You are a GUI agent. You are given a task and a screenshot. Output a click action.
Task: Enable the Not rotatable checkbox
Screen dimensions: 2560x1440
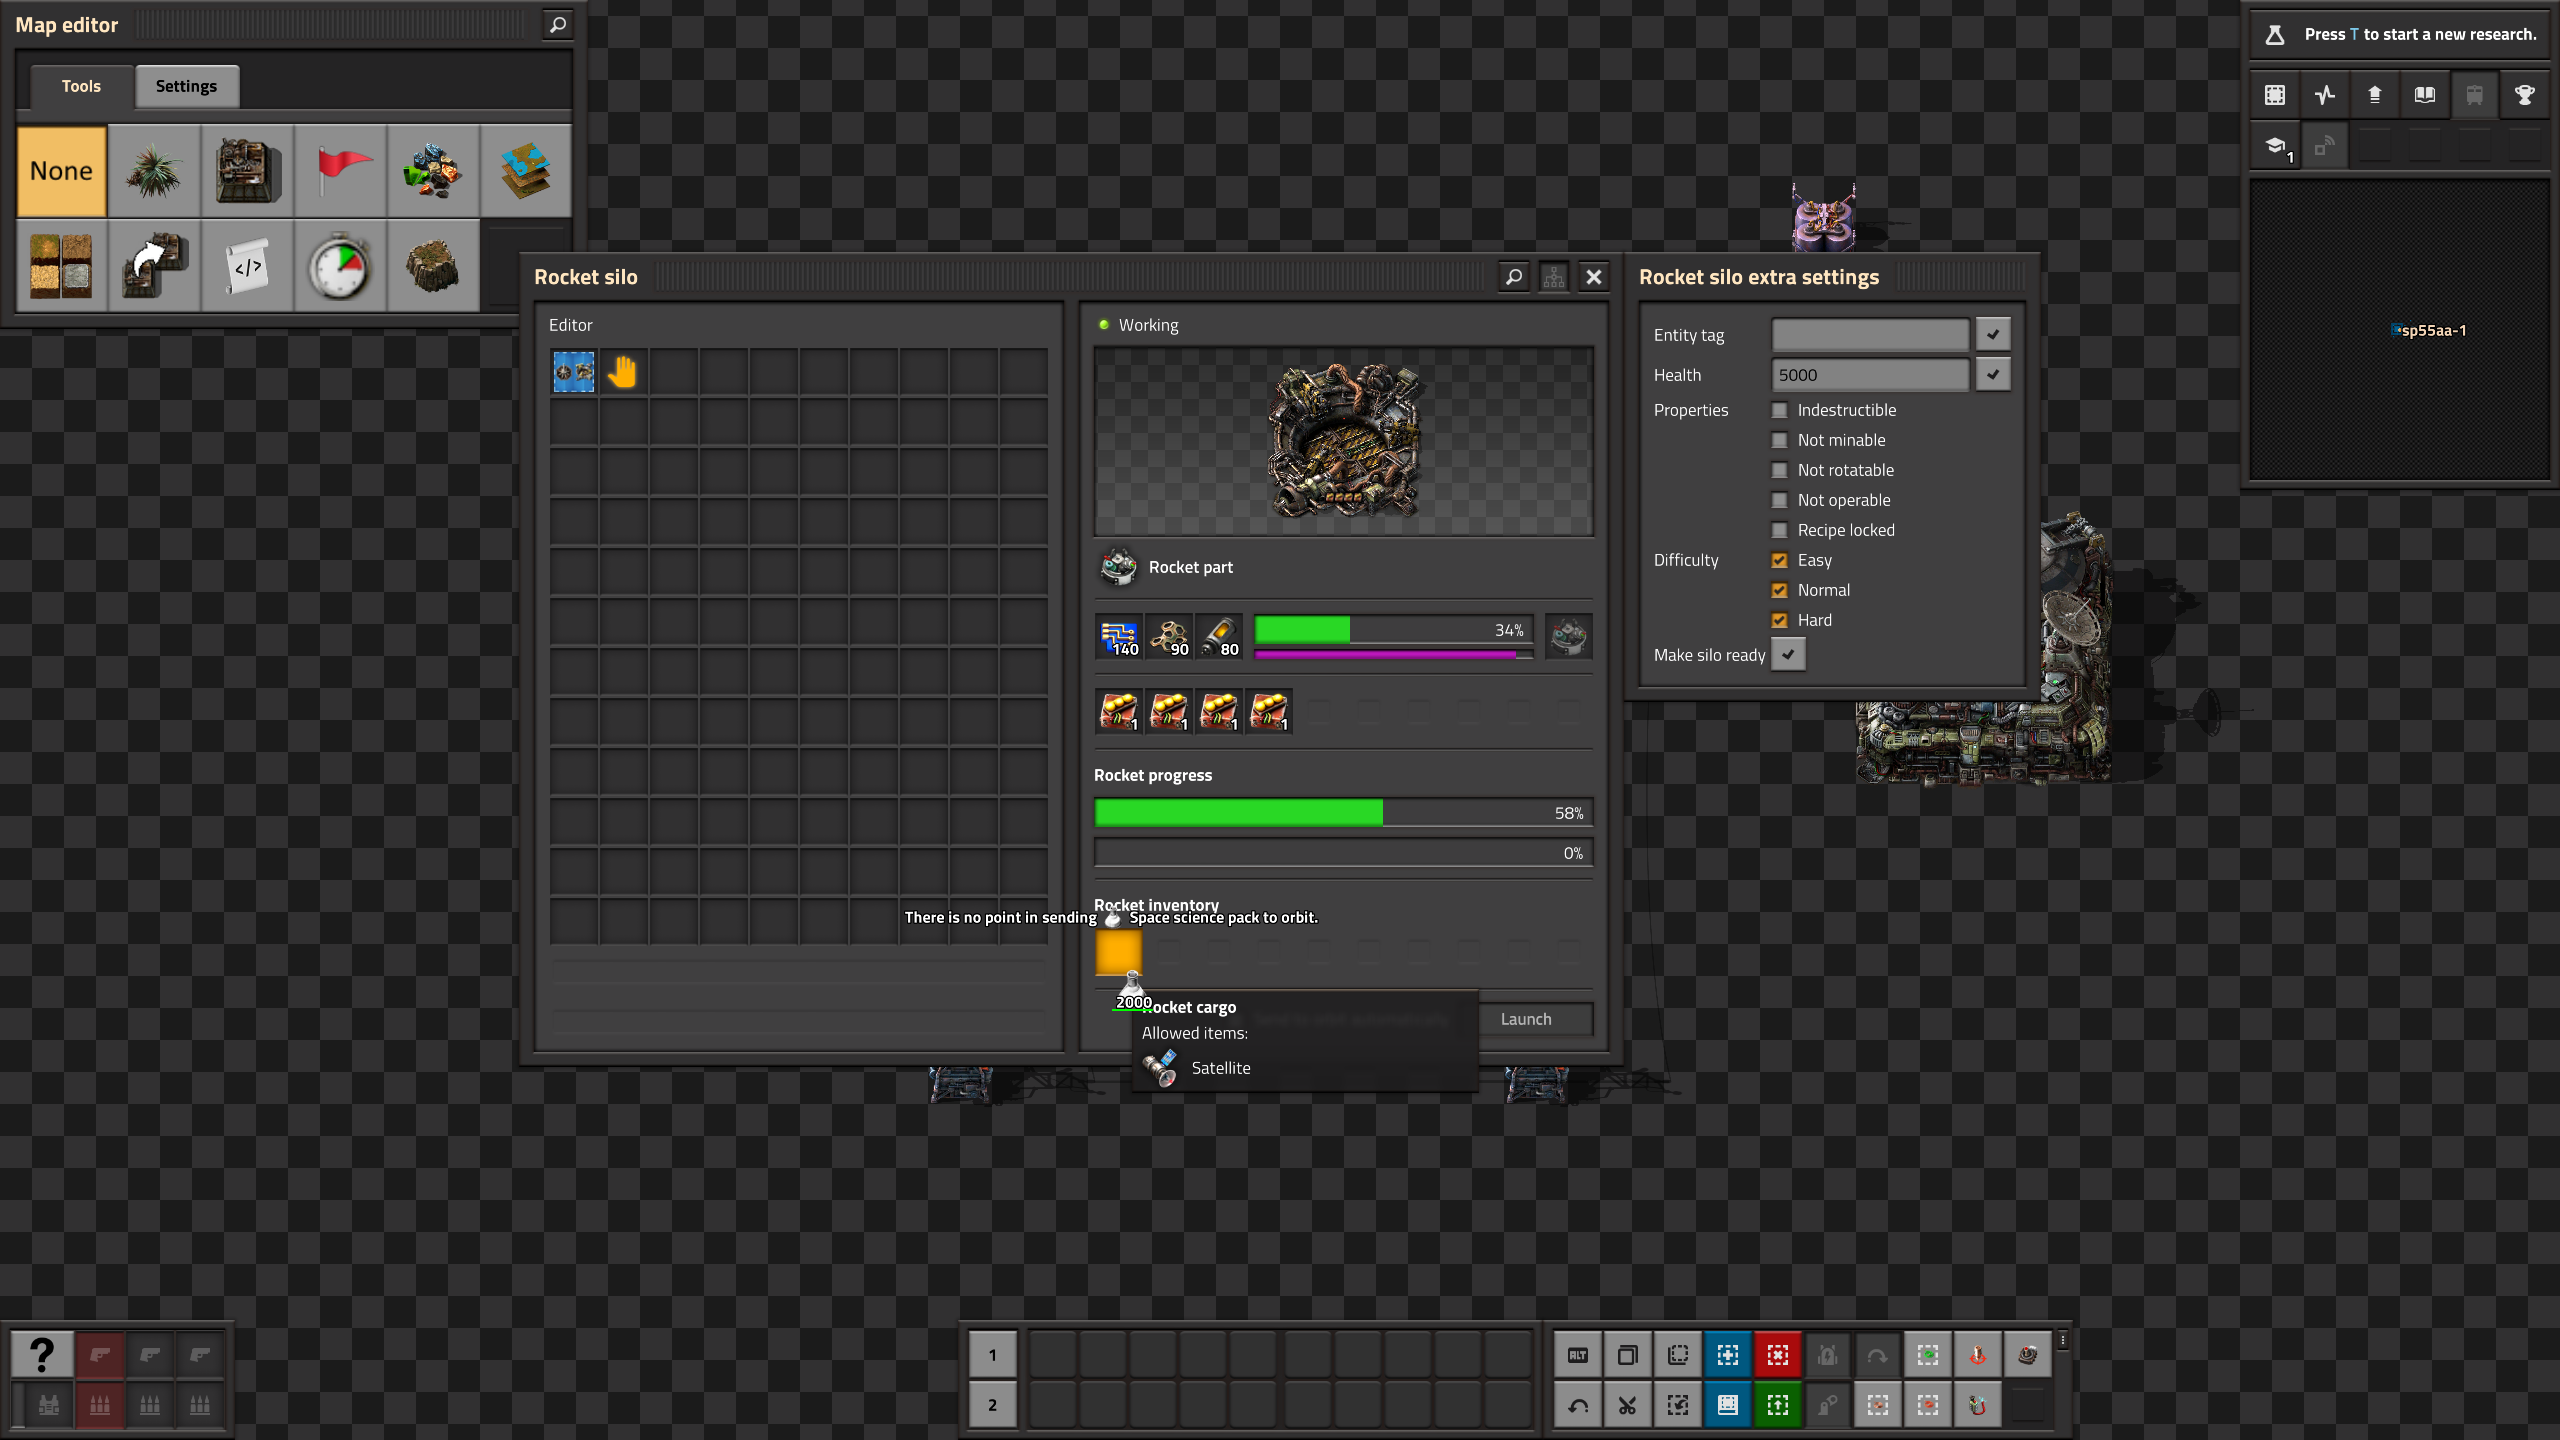tap(1779, 470)
